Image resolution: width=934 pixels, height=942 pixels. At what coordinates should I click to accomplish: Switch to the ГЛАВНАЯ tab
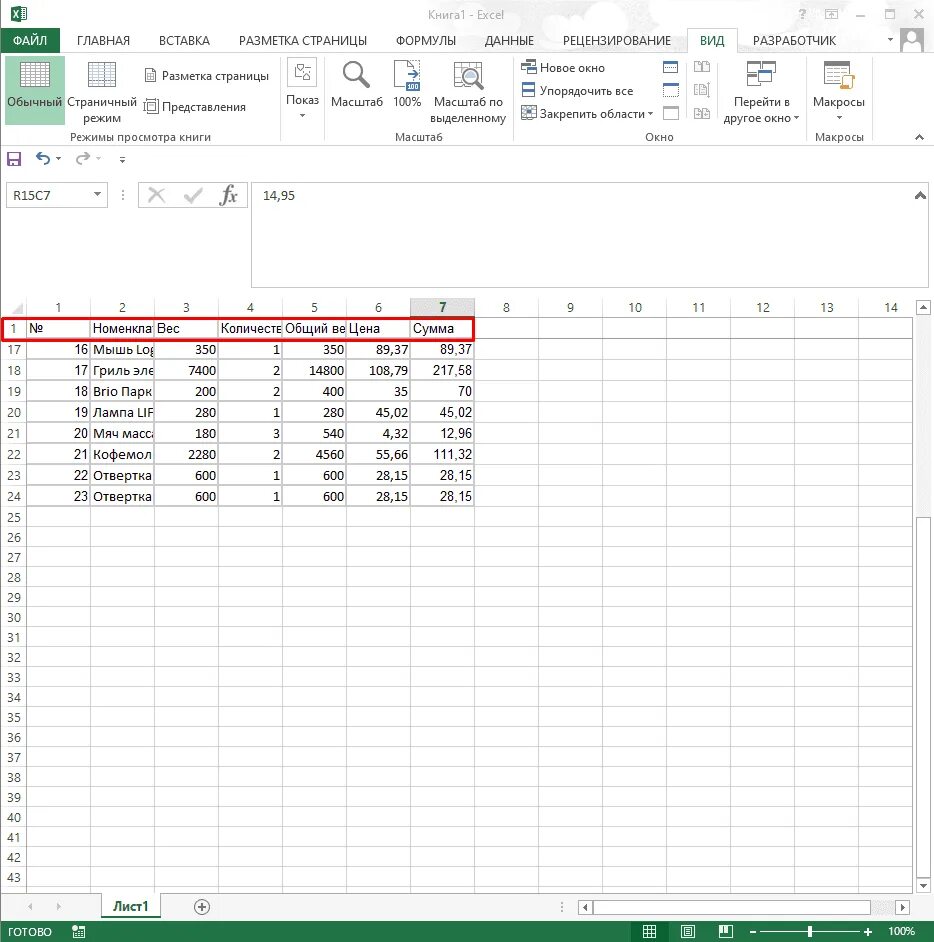(103, 40)
